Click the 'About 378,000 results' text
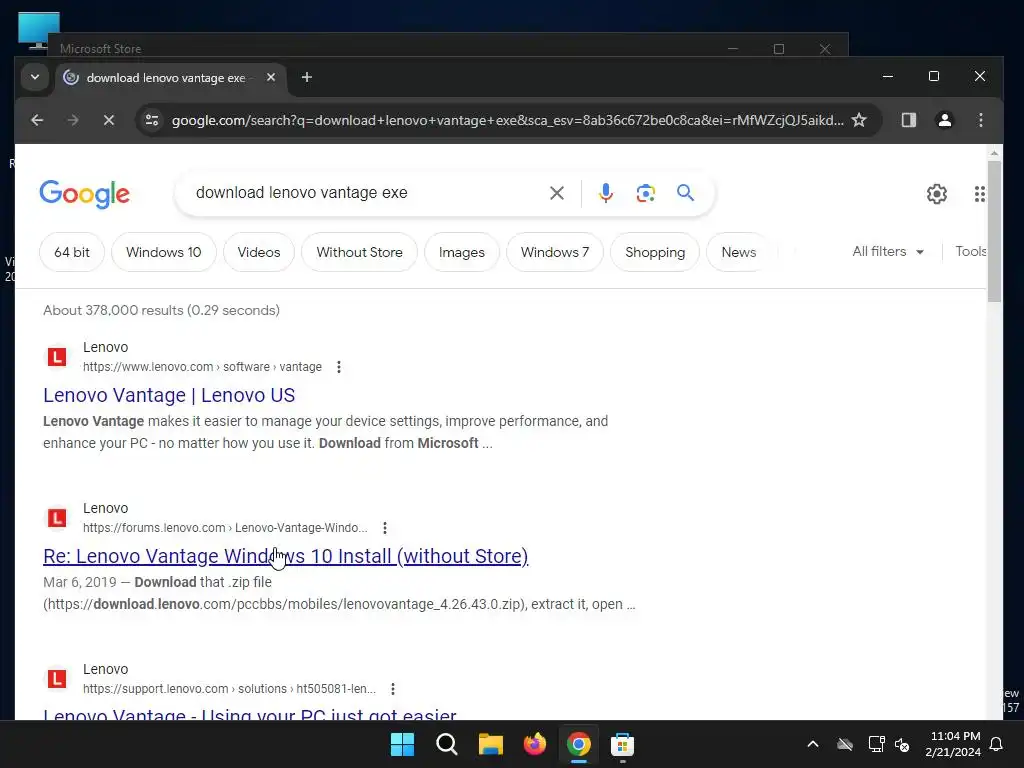 coord(161,310)
